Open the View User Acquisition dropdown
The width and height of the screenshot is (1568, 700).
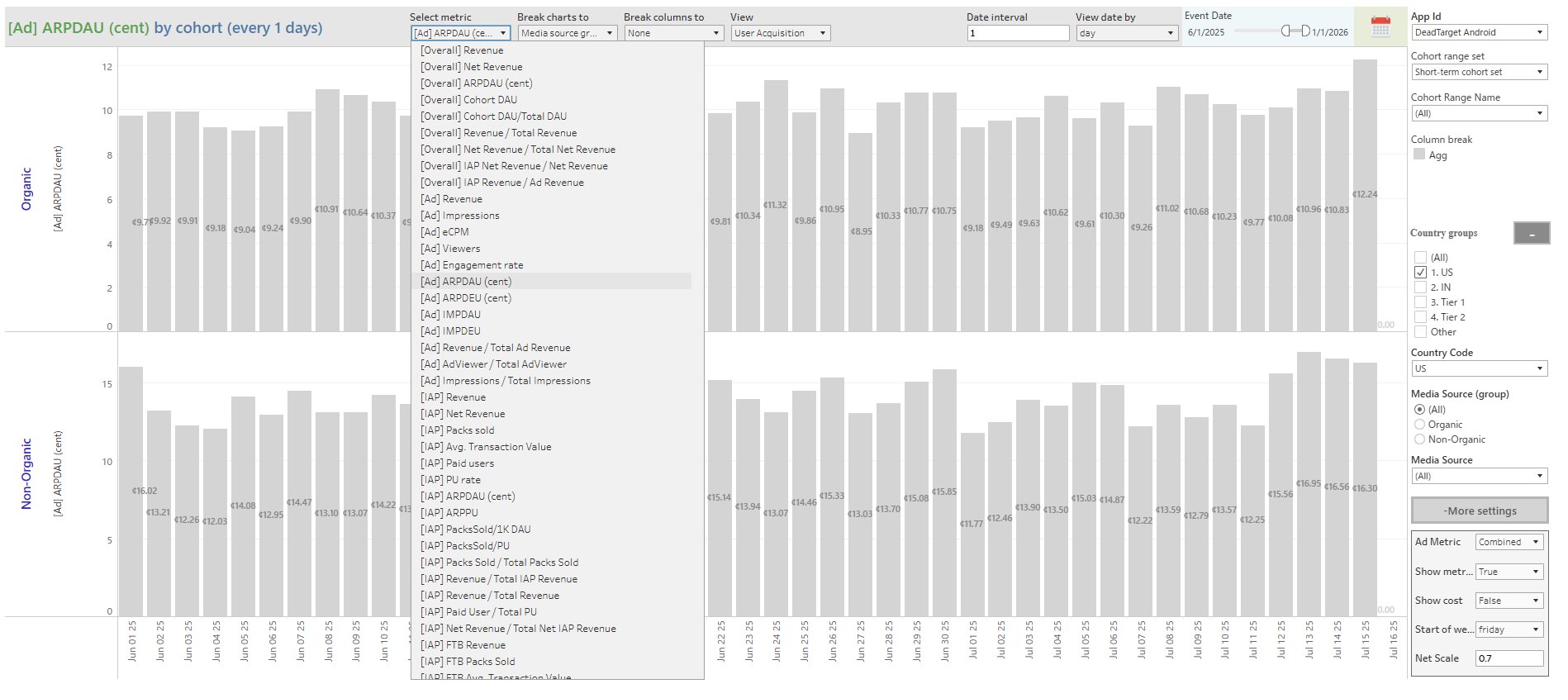pyautogui.click(x=780, y=33)
